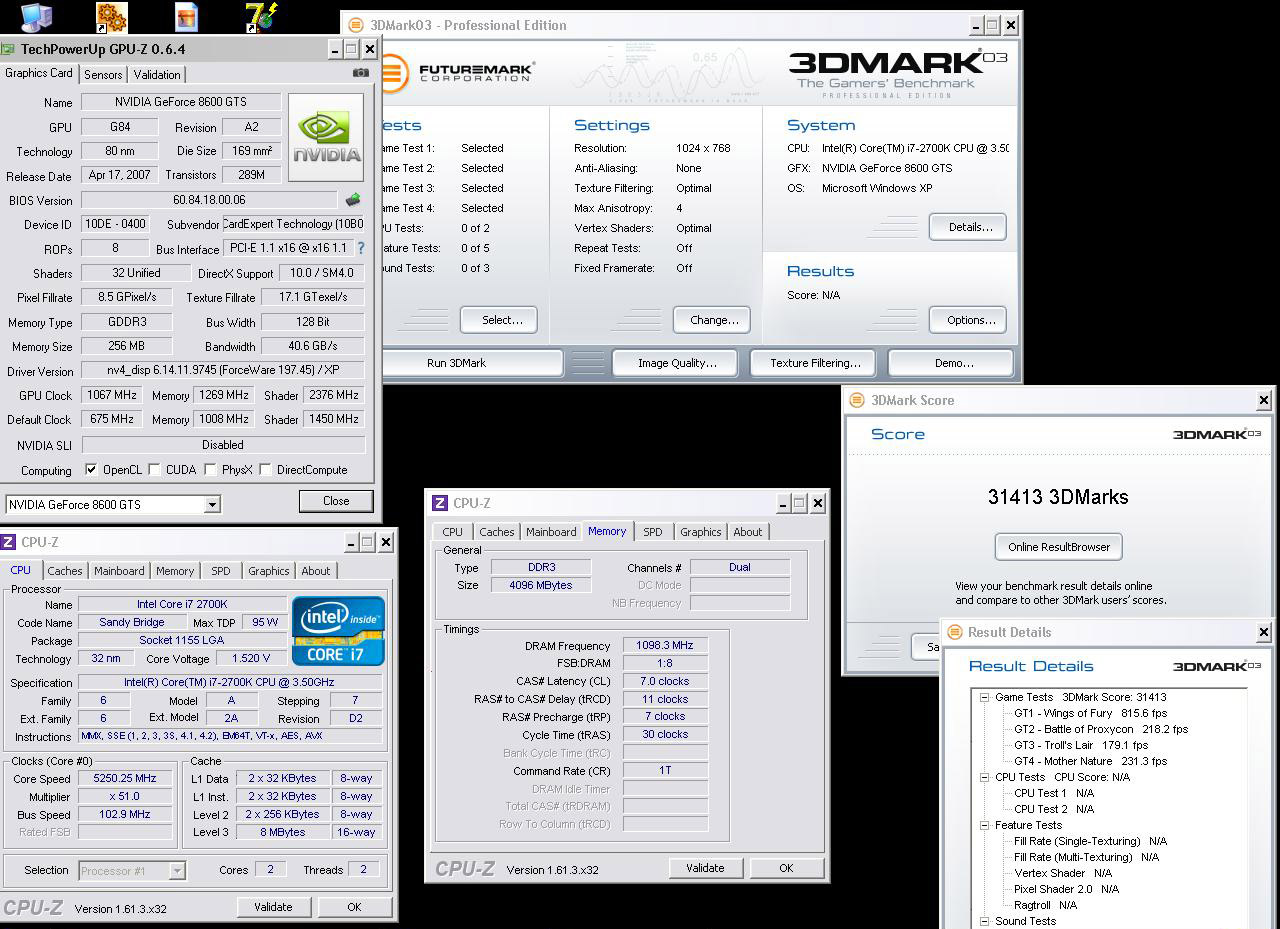This screenshot has height=929, width=1280.
Task: Open the SPD tab in CPU-Z Memory window
Action: 652,532
